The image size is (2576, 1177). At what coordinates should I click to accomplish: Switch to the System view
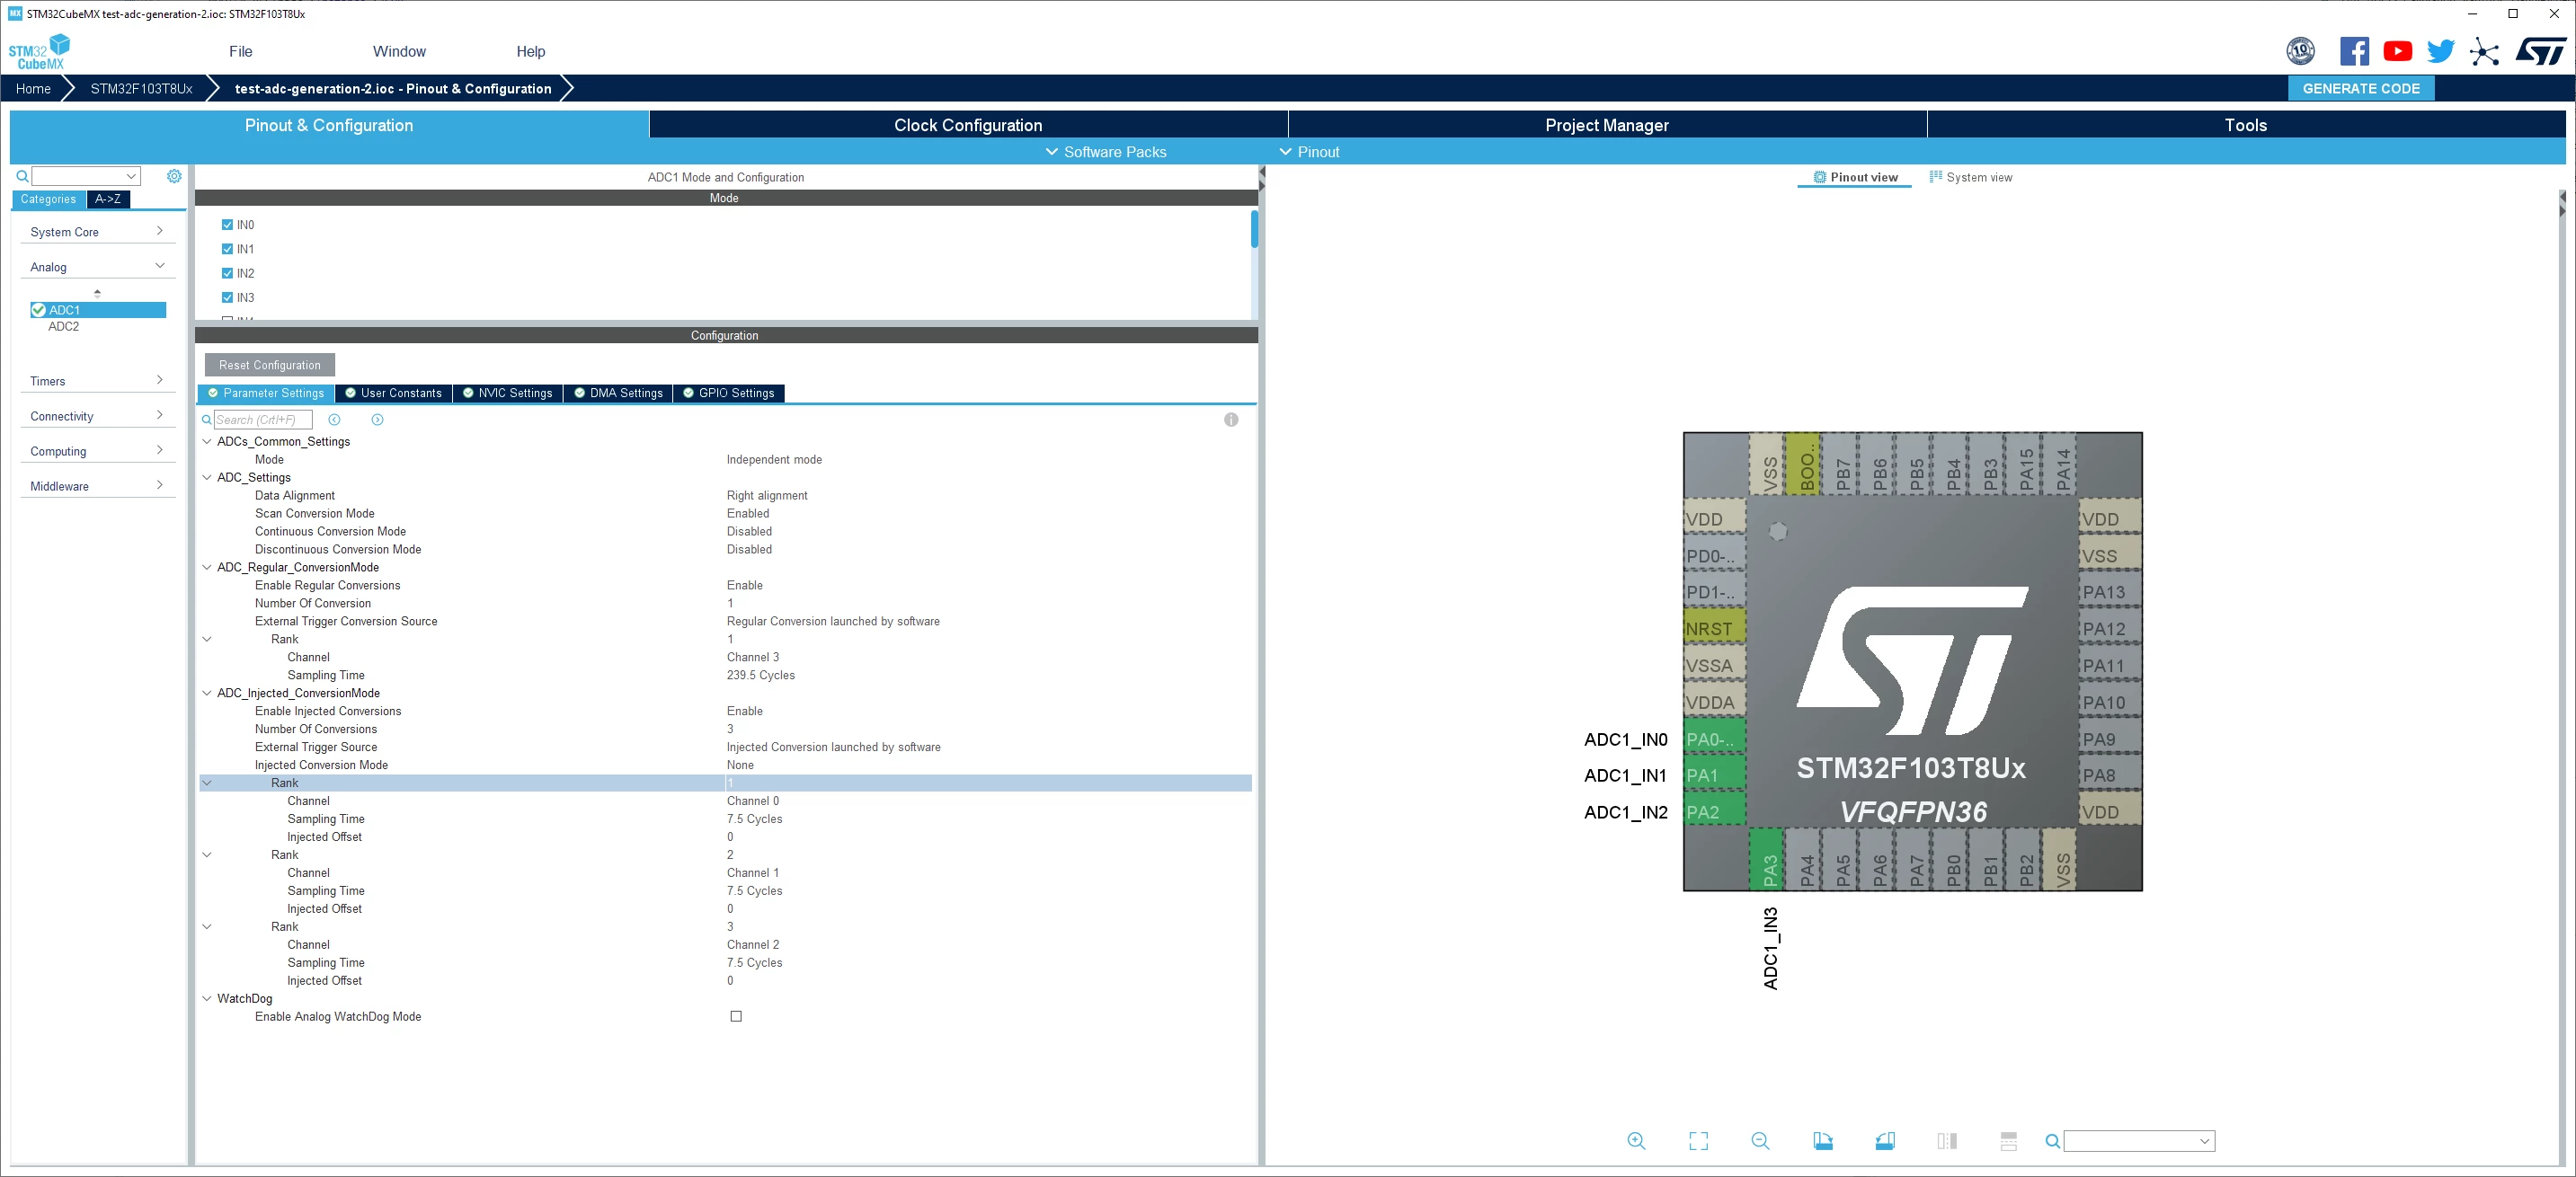(1970, 177)
